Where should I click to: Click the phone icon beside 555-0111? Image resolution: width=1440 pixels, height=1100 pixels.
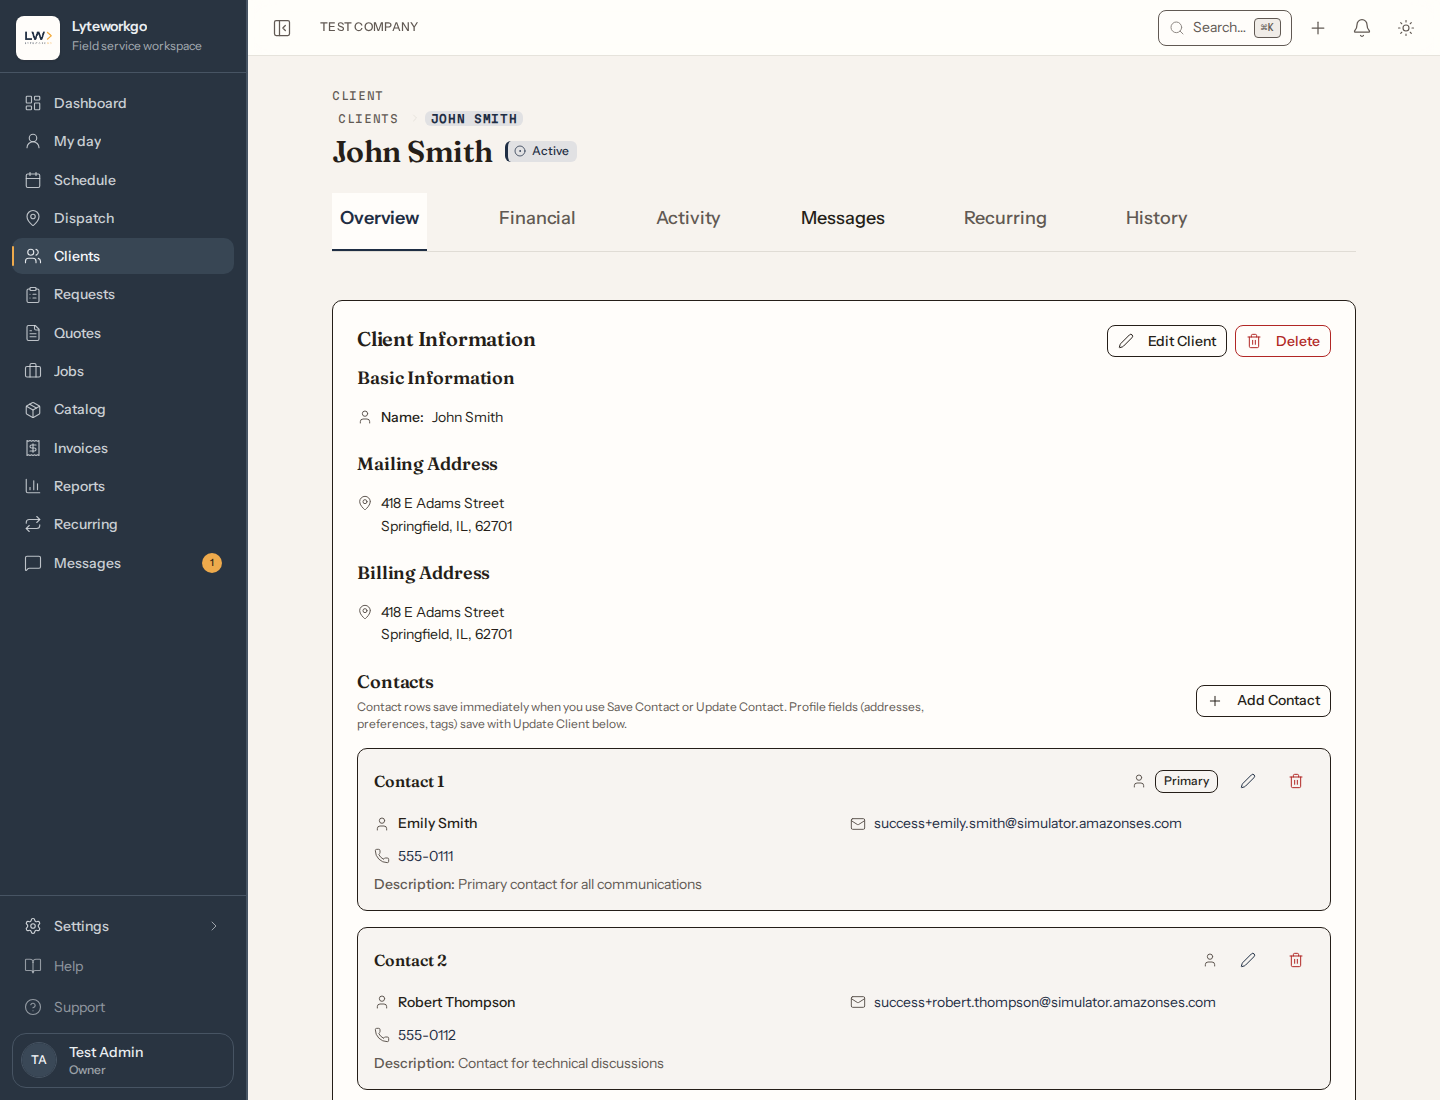[x=382, y=856]
